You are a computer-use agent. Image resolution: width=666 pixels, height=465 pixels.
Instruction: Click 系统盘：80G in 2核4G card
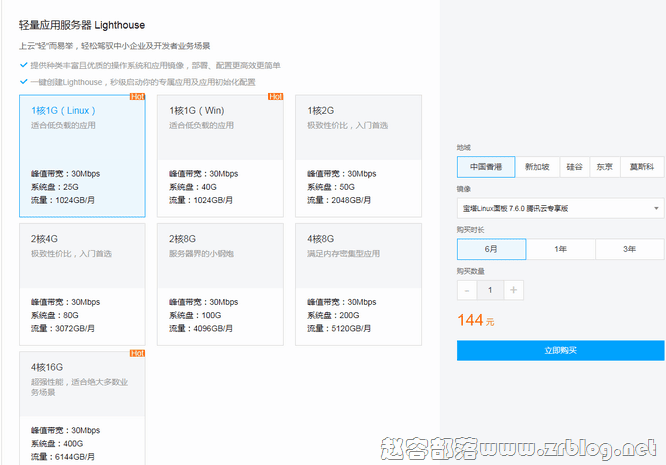pos(55,315)
